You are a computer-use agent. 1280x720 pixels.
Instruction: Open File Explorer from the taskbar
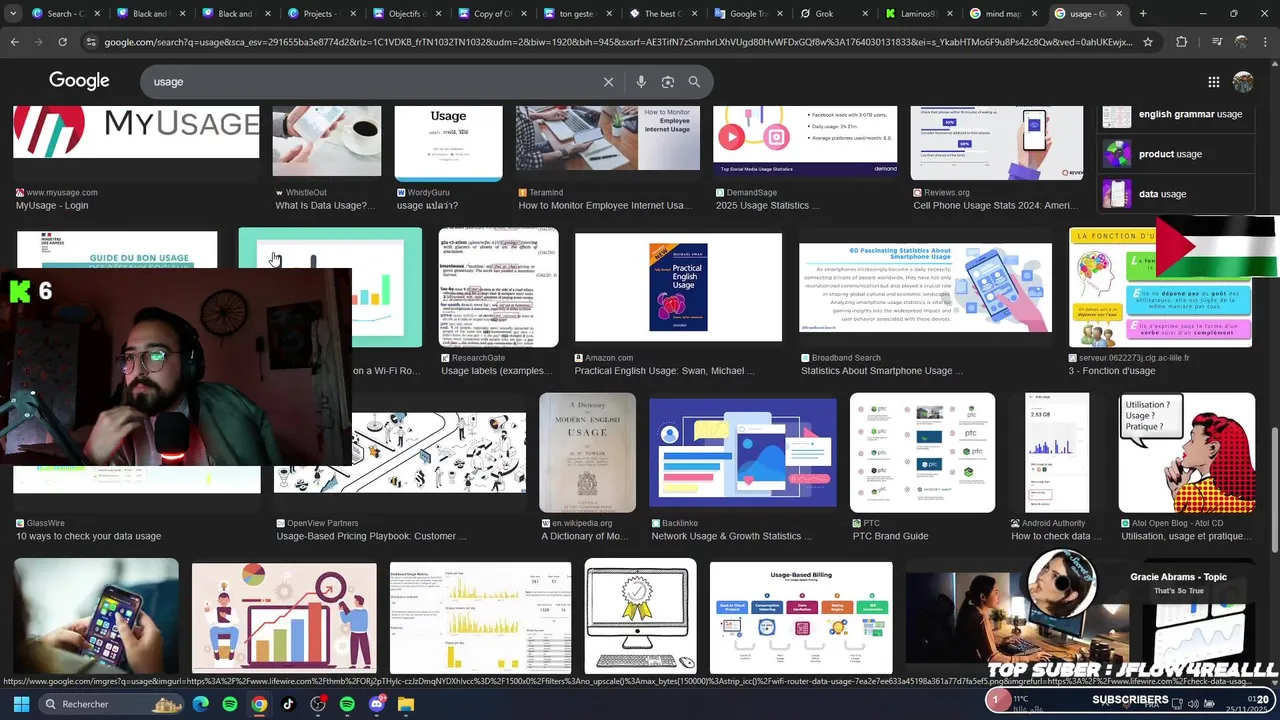coord(405,704)
